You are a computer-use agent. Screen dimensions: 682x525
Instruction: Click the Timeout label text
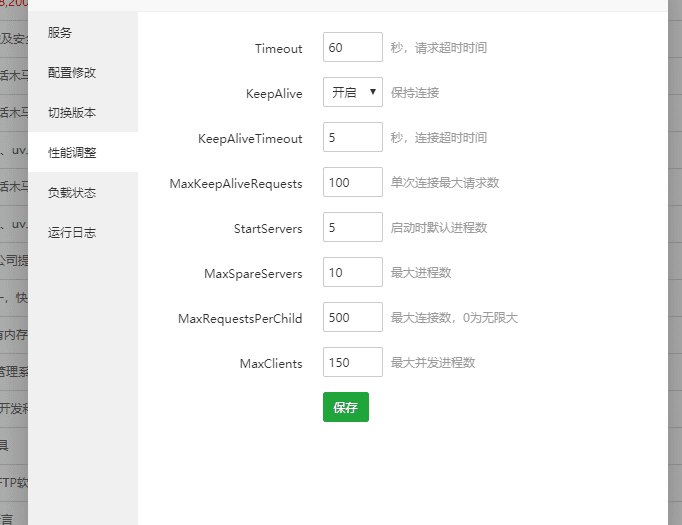[x=278, y=48]
